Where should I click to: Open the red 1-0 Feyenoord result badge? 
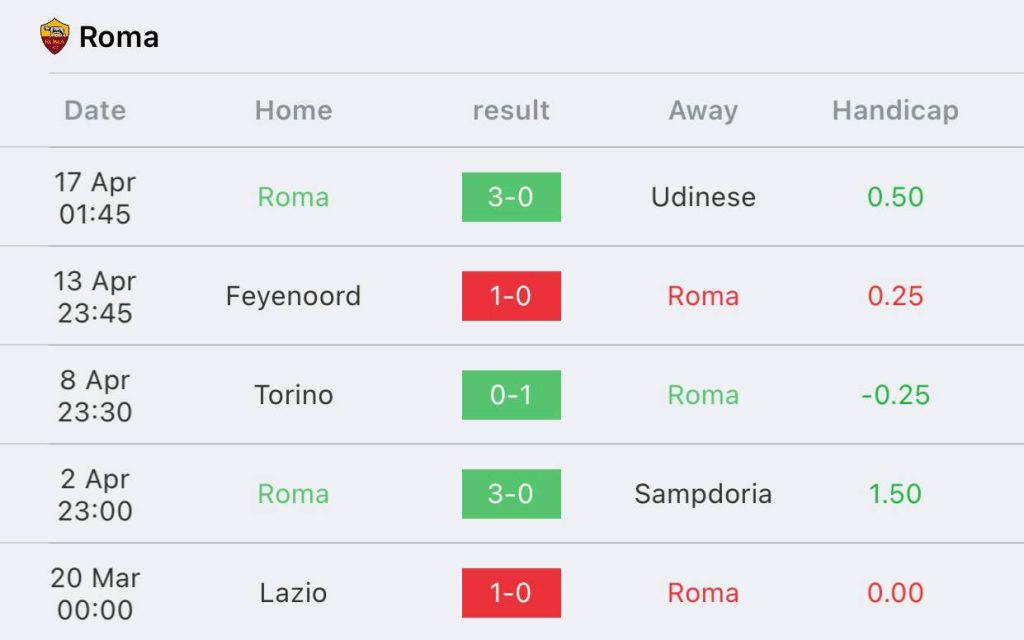click(x=511, y=296)
